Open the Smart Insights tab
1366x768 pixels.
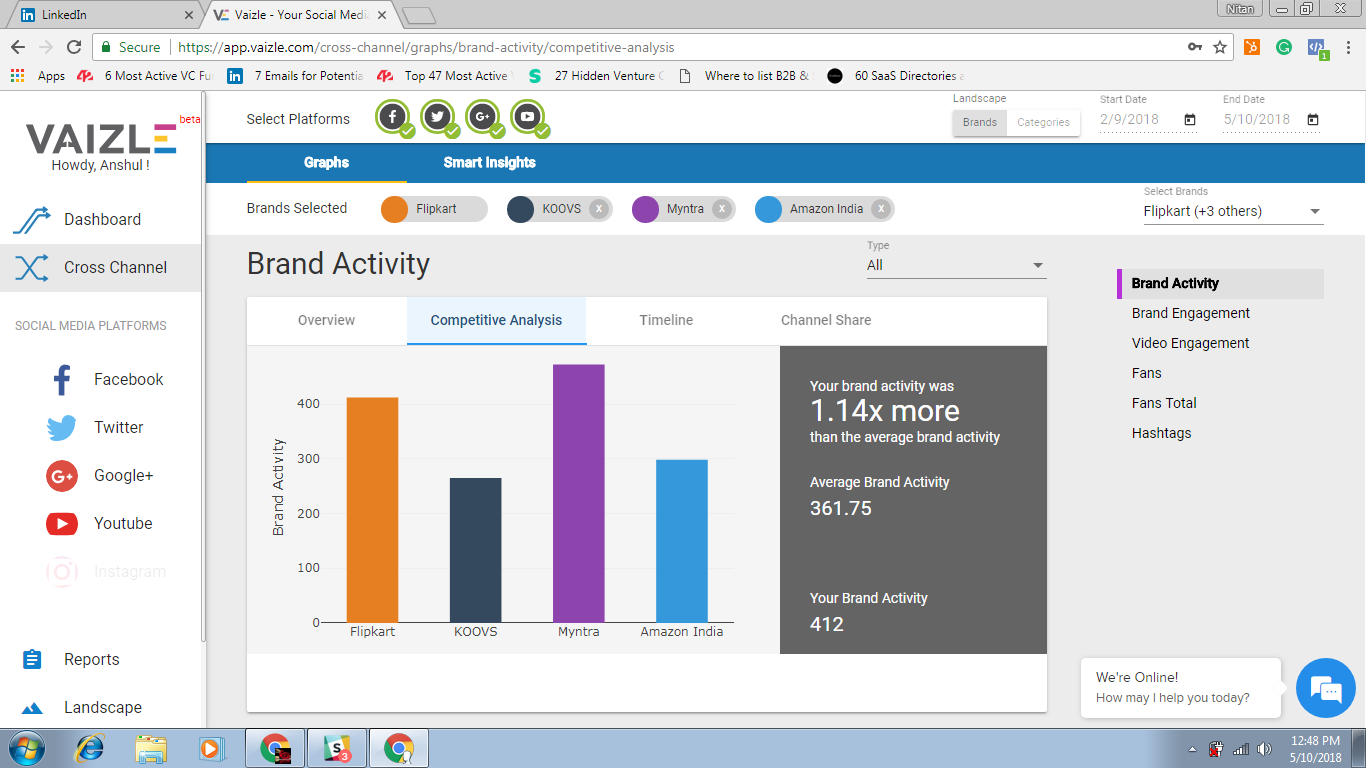(x=490, y=162)
